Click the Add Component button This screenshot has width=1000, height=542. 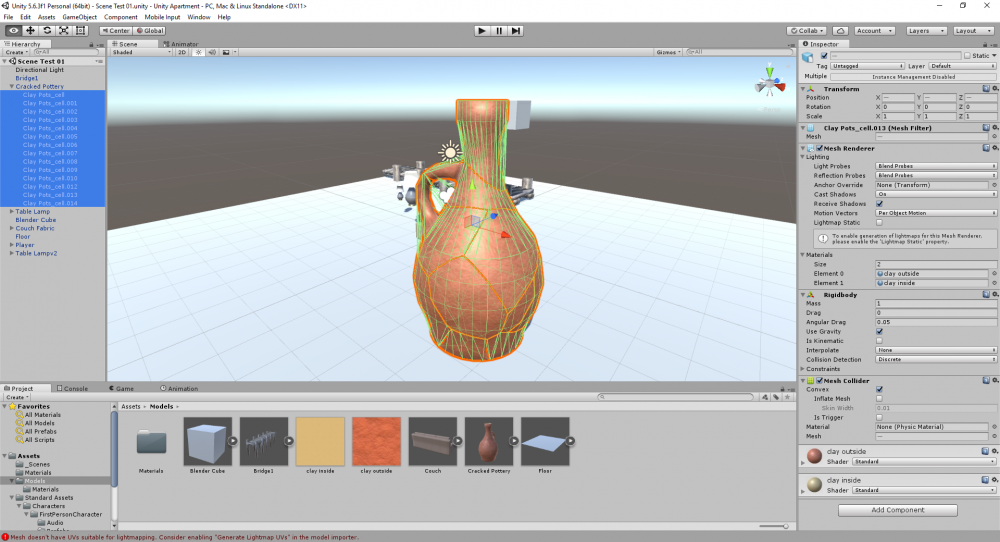pos(897,510)
